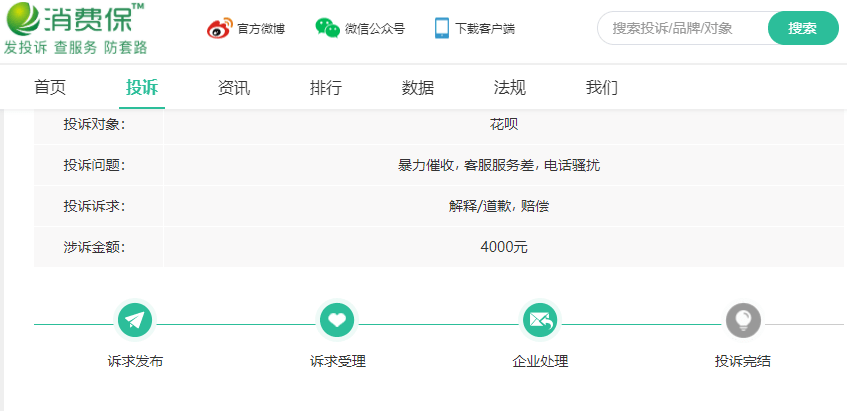Click the 企业处理 step label
Image resolution: width=847 pixels, height=411 pixels.
(x=540, y=361)
